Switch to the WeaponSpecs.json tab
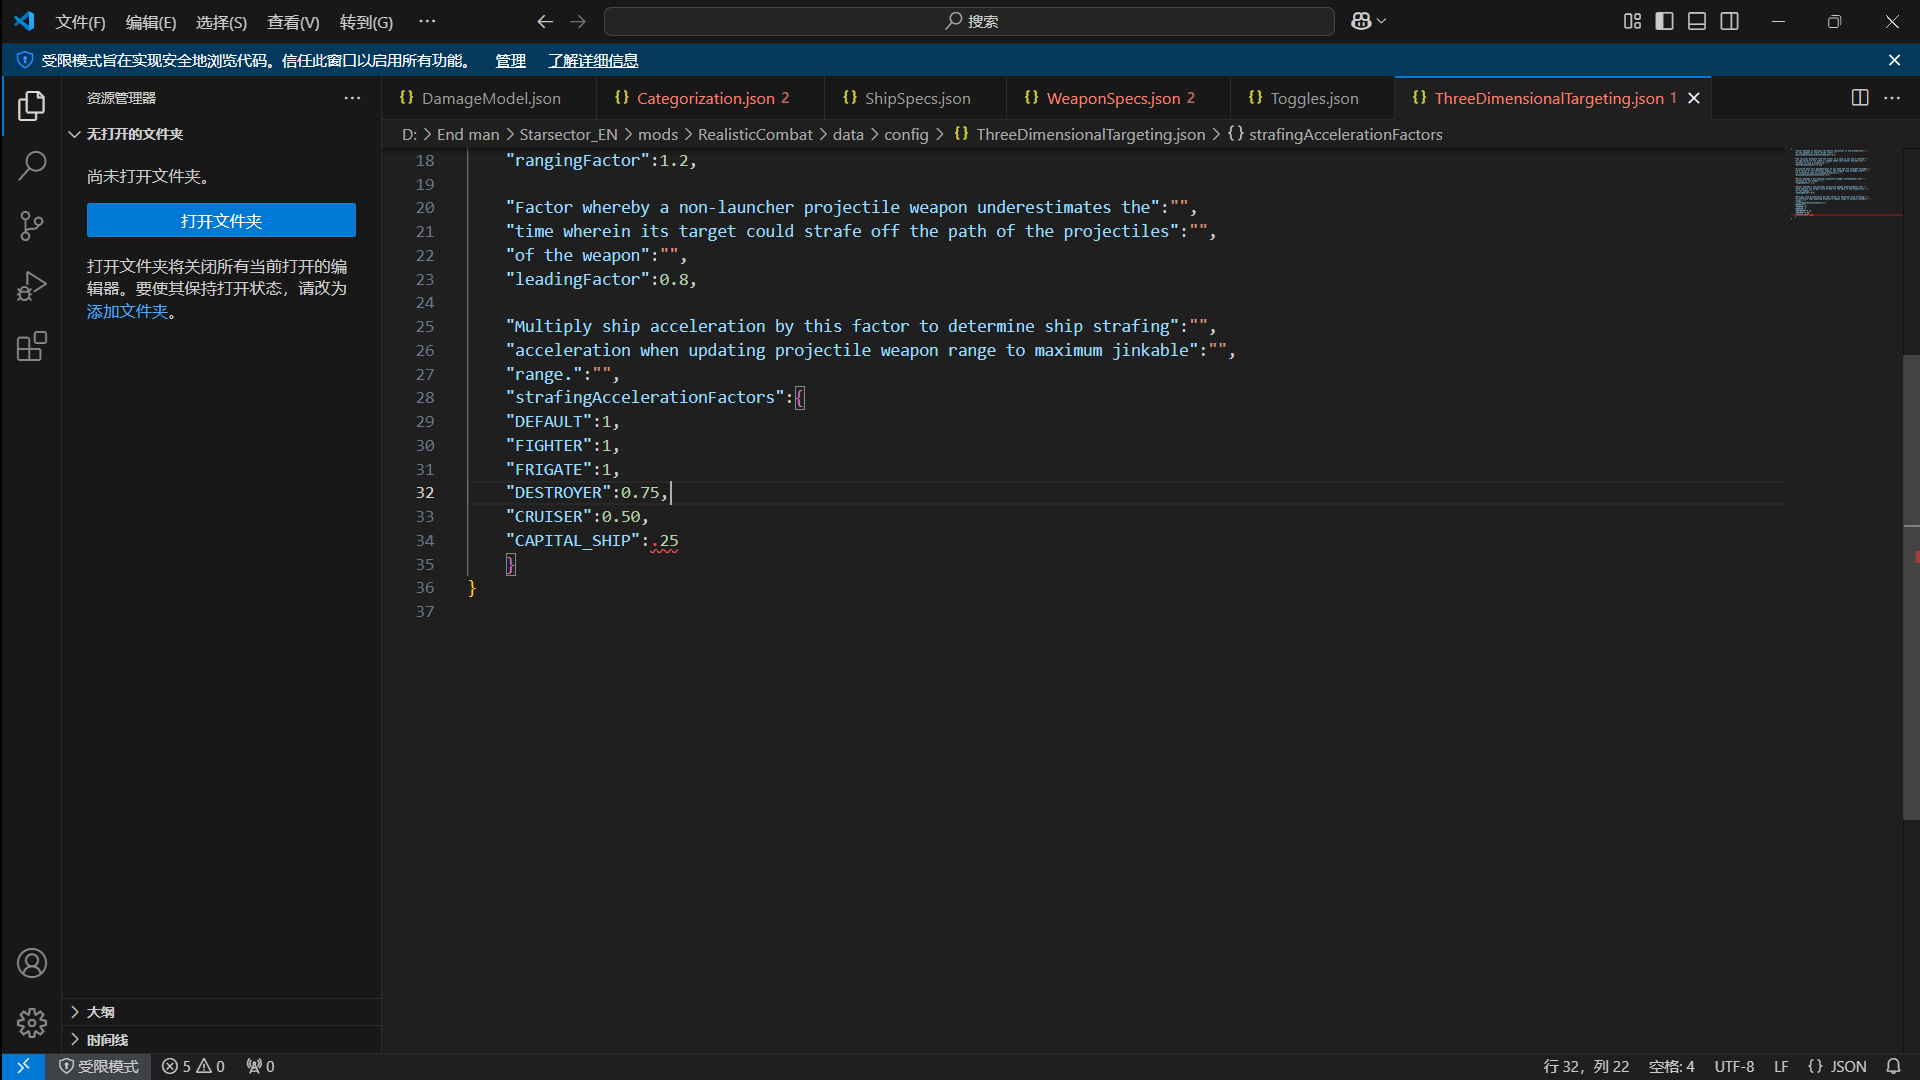 click(x=1112, y=98)
